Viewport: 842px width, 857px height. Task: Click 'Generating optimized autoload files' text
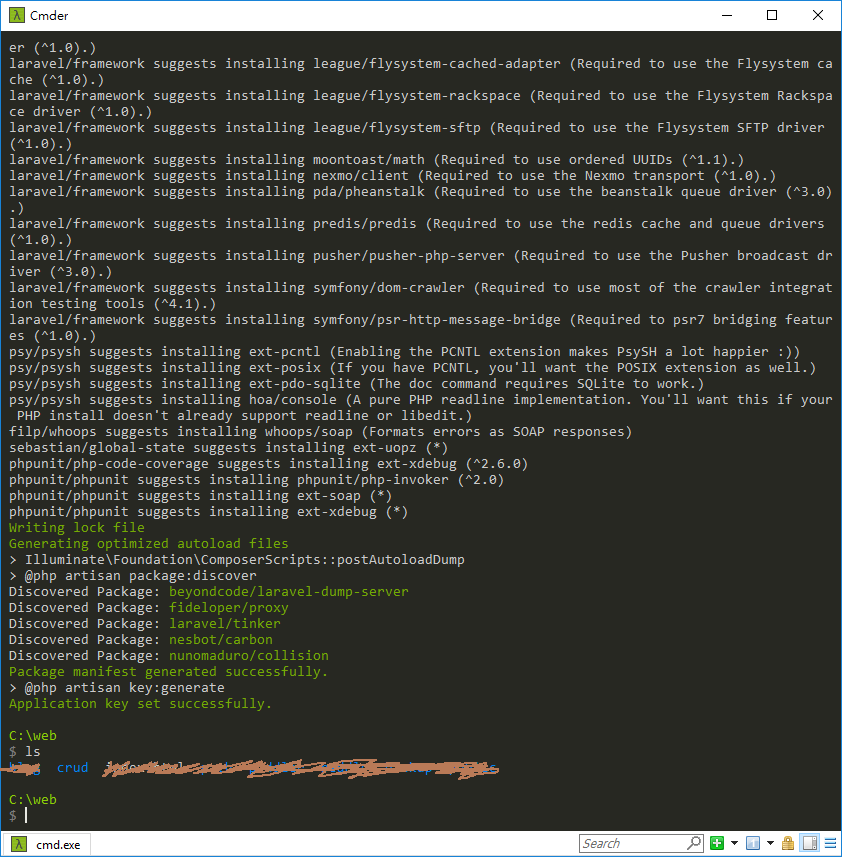(149, 543)
